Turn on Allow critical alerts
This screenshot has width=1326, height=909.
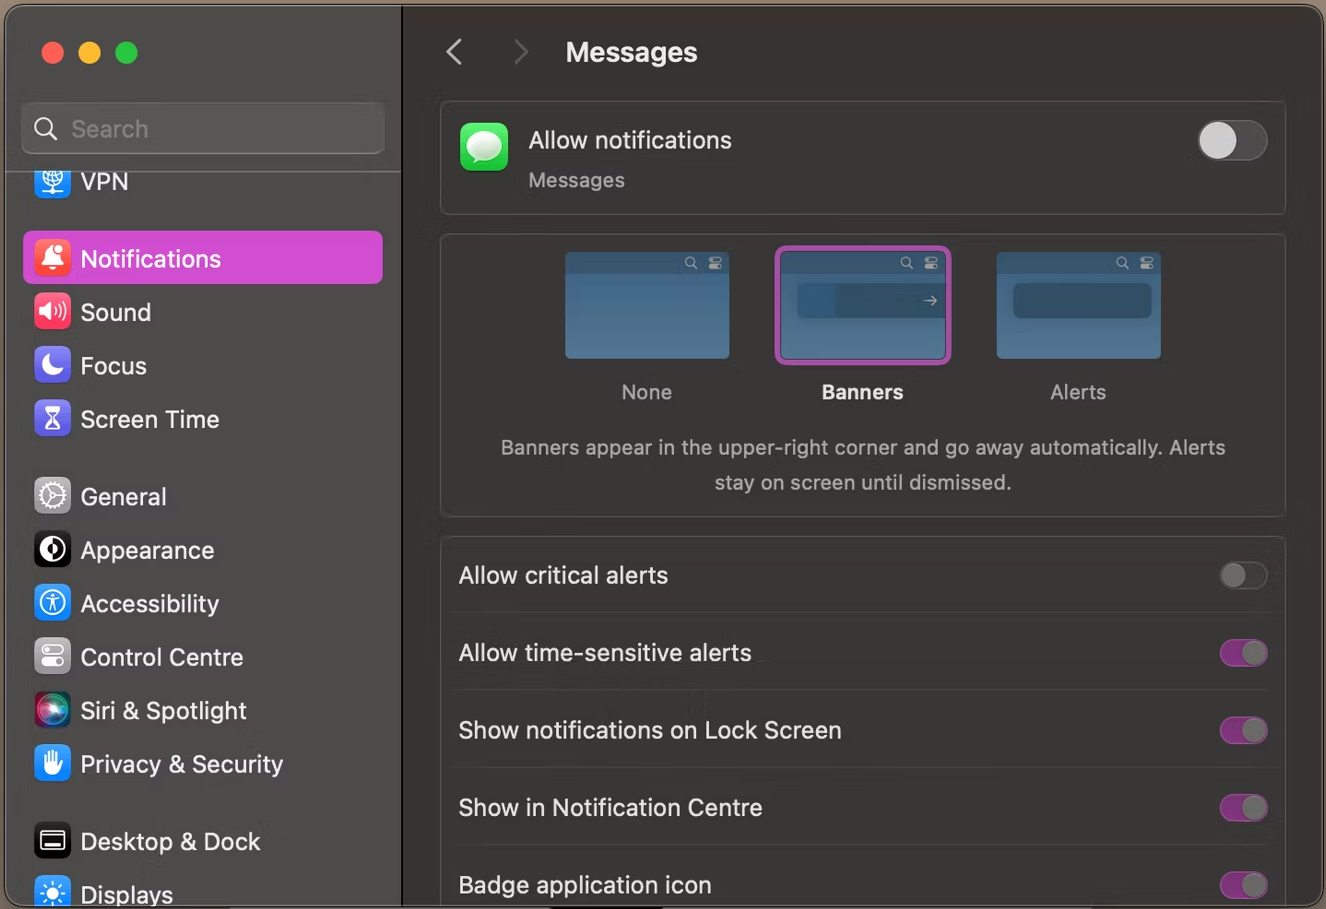point(1243,575)
